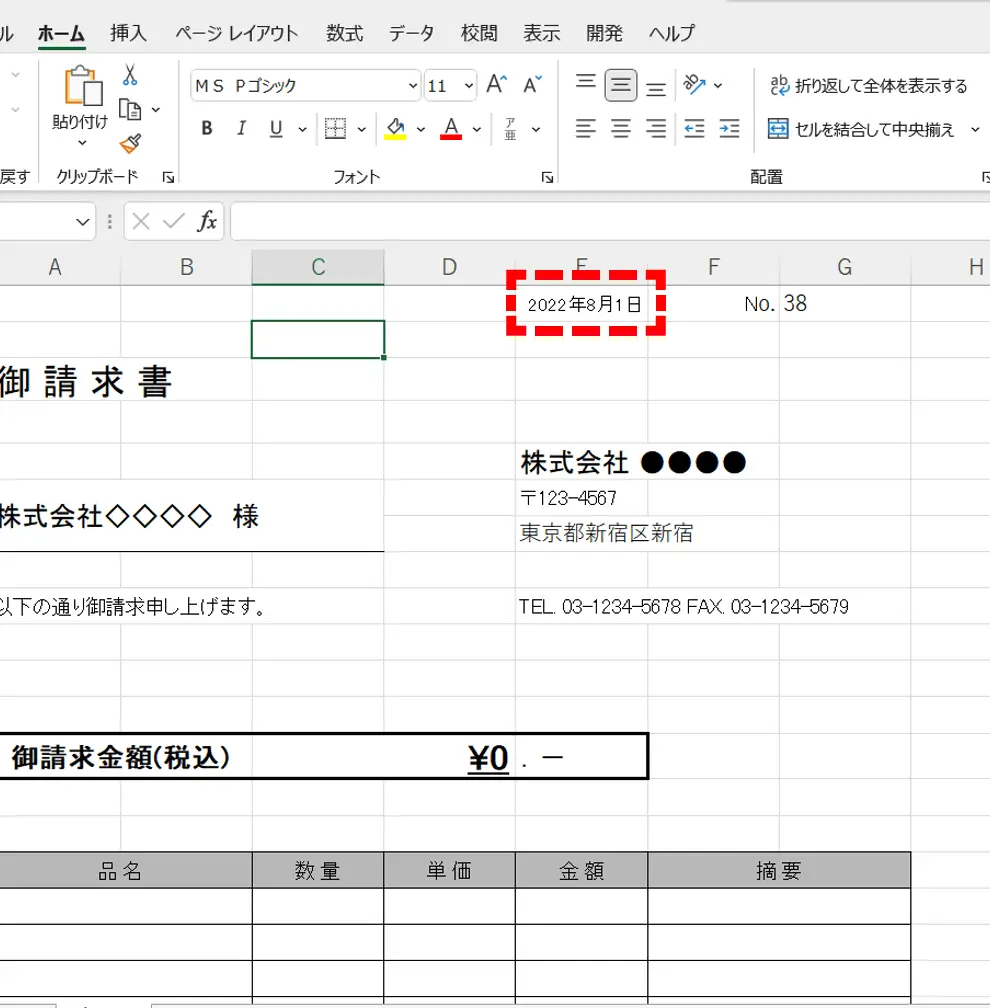
Task: Click セルを結合して中央揃え button
Action: (861, 129)
